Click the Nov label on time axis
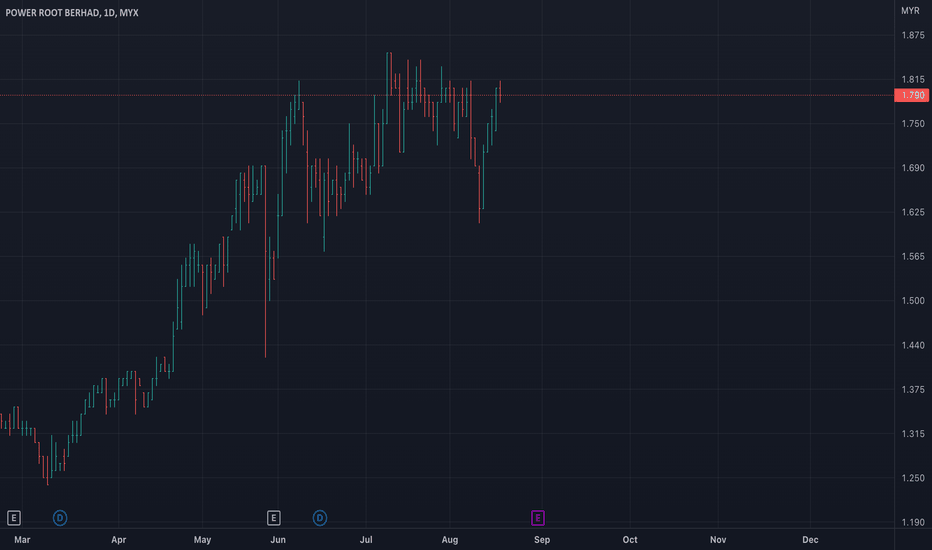Viewport: 932px width, 550px height. click(718, 540)
